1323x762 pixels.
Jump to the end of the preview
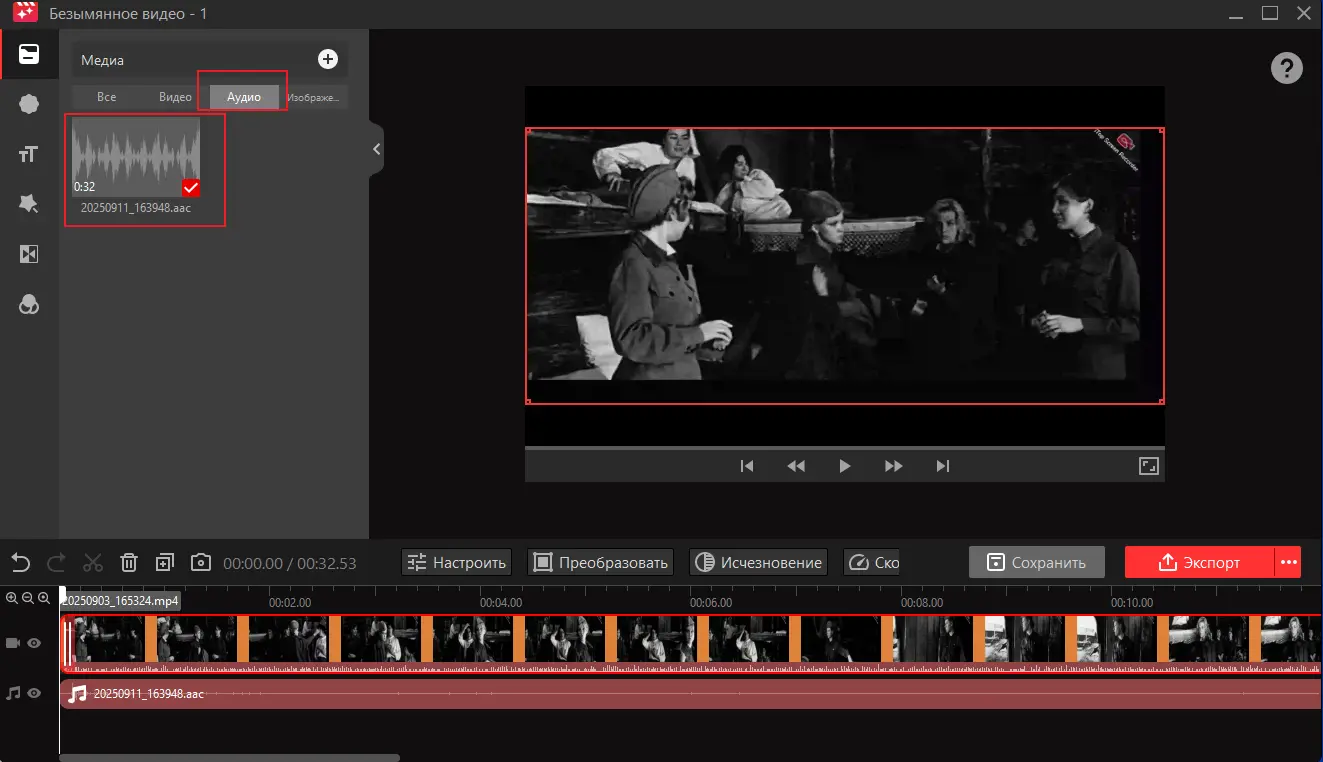942,466
